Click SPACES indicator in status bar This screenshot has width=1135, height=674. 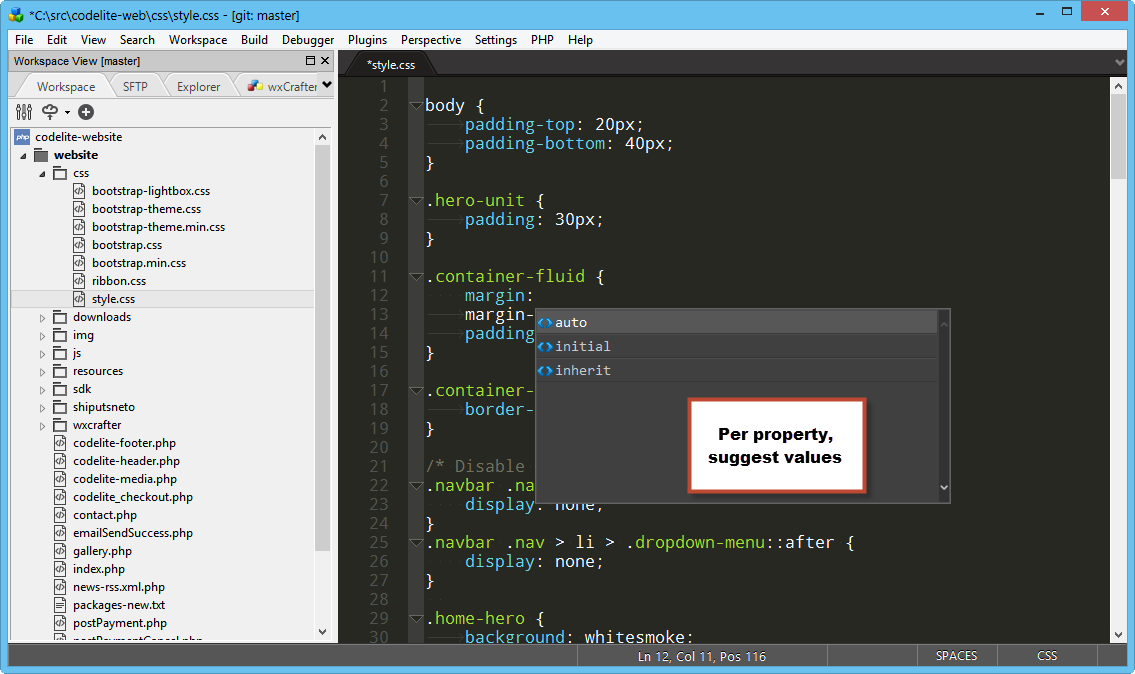956,656
